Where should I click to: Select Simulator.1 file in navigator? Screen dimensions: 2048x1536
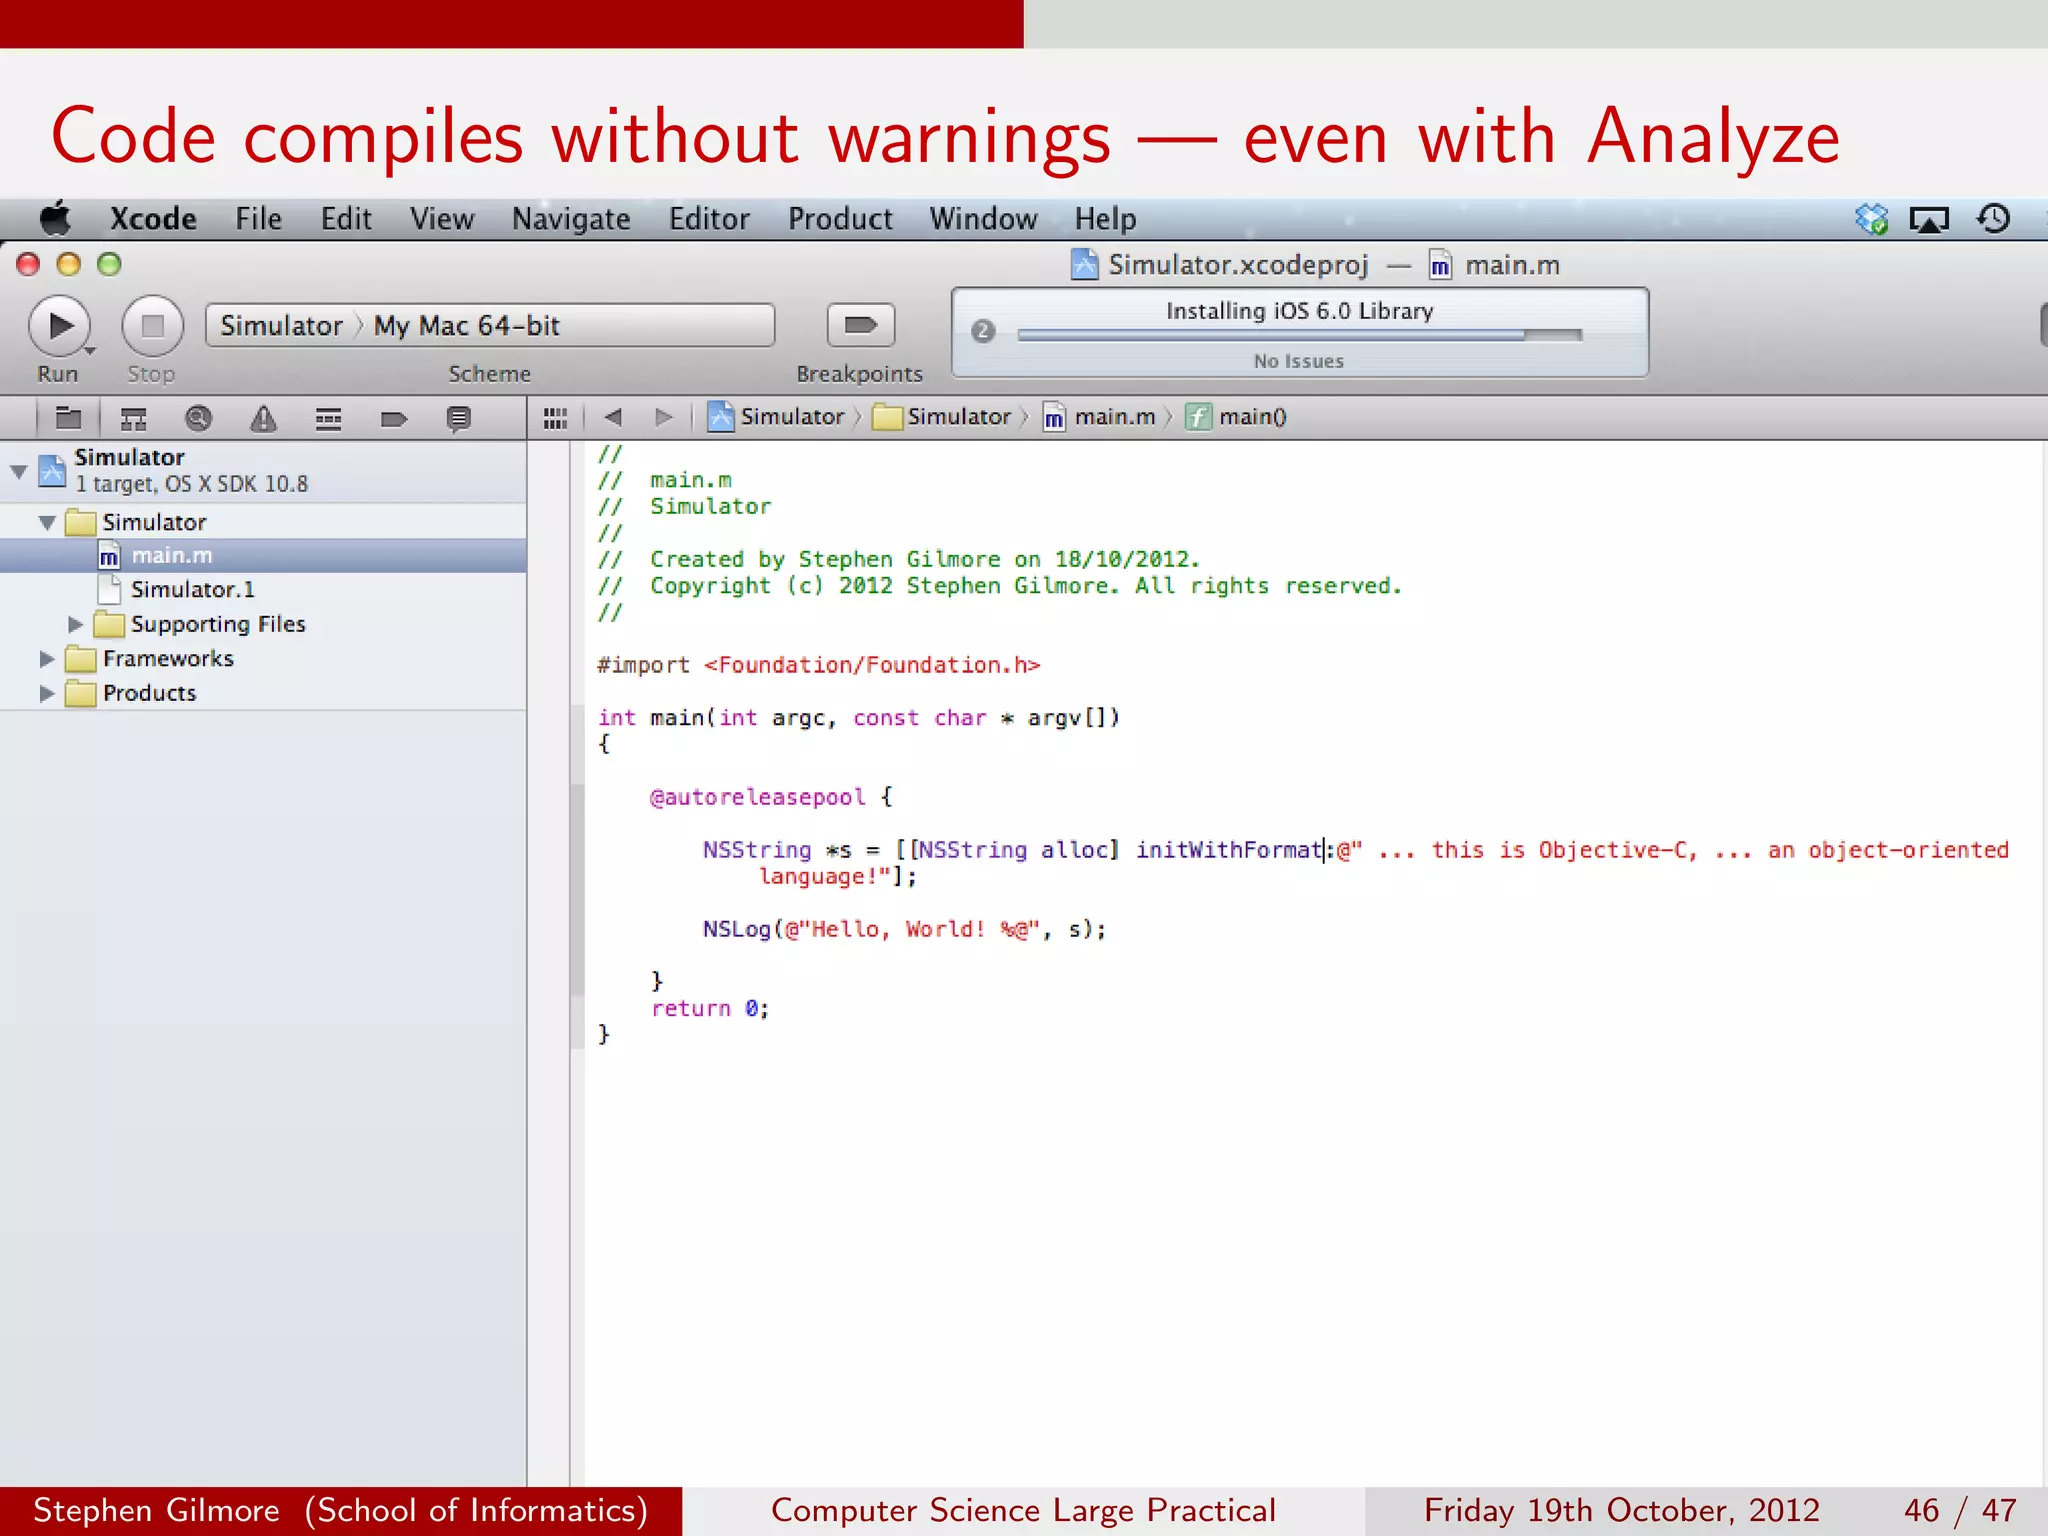[x=263, y=589]
